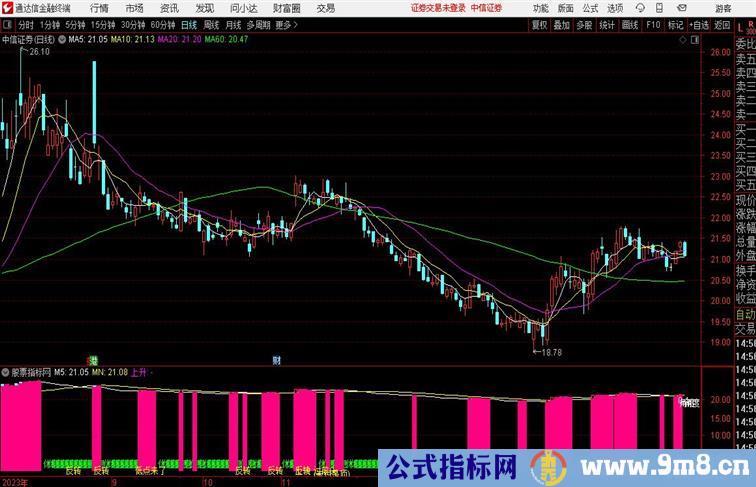Select the 日线 daily period
This screenshot has height=487, width=756.
pyautogui.click(x=189, y=25)
